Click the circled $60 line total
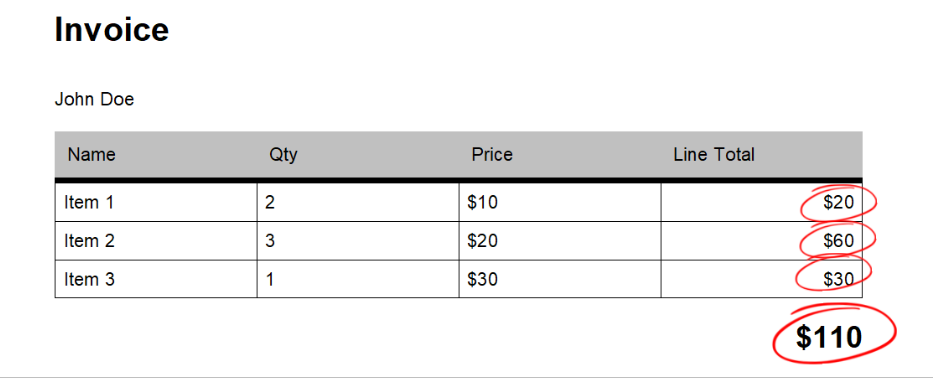This screenshot has height=379, width=933. (839, 241)
